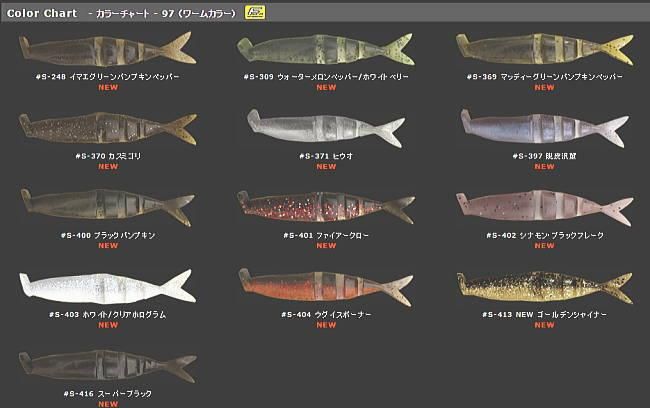Image resolution: width=650 pixels, height=408 pixels.
Task: Select the #S-416 super black lure
Action: pos(108,366)
